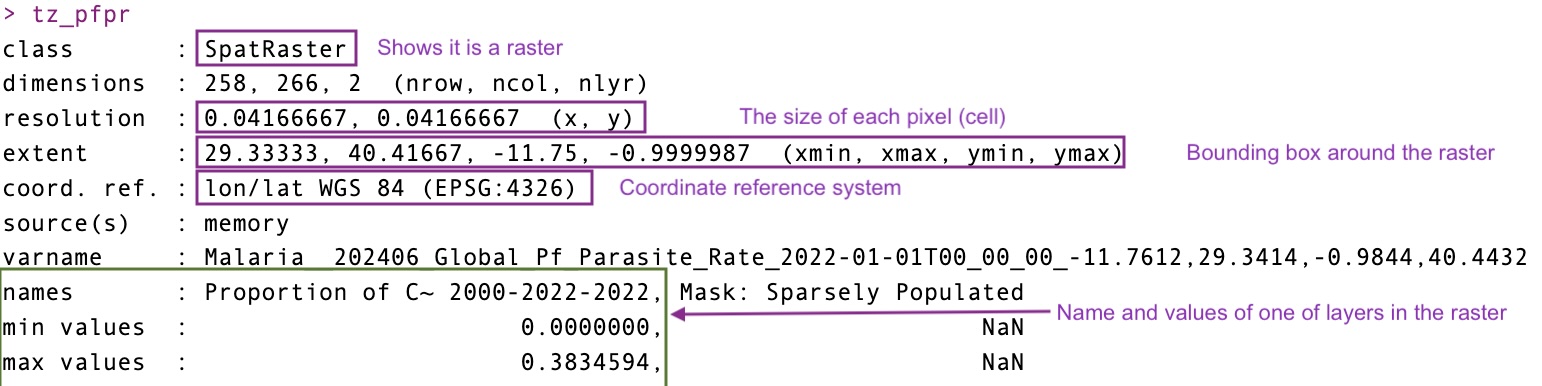
Task: Click the boxed resolution value 0.04166667
Action: tap(422, 118)
